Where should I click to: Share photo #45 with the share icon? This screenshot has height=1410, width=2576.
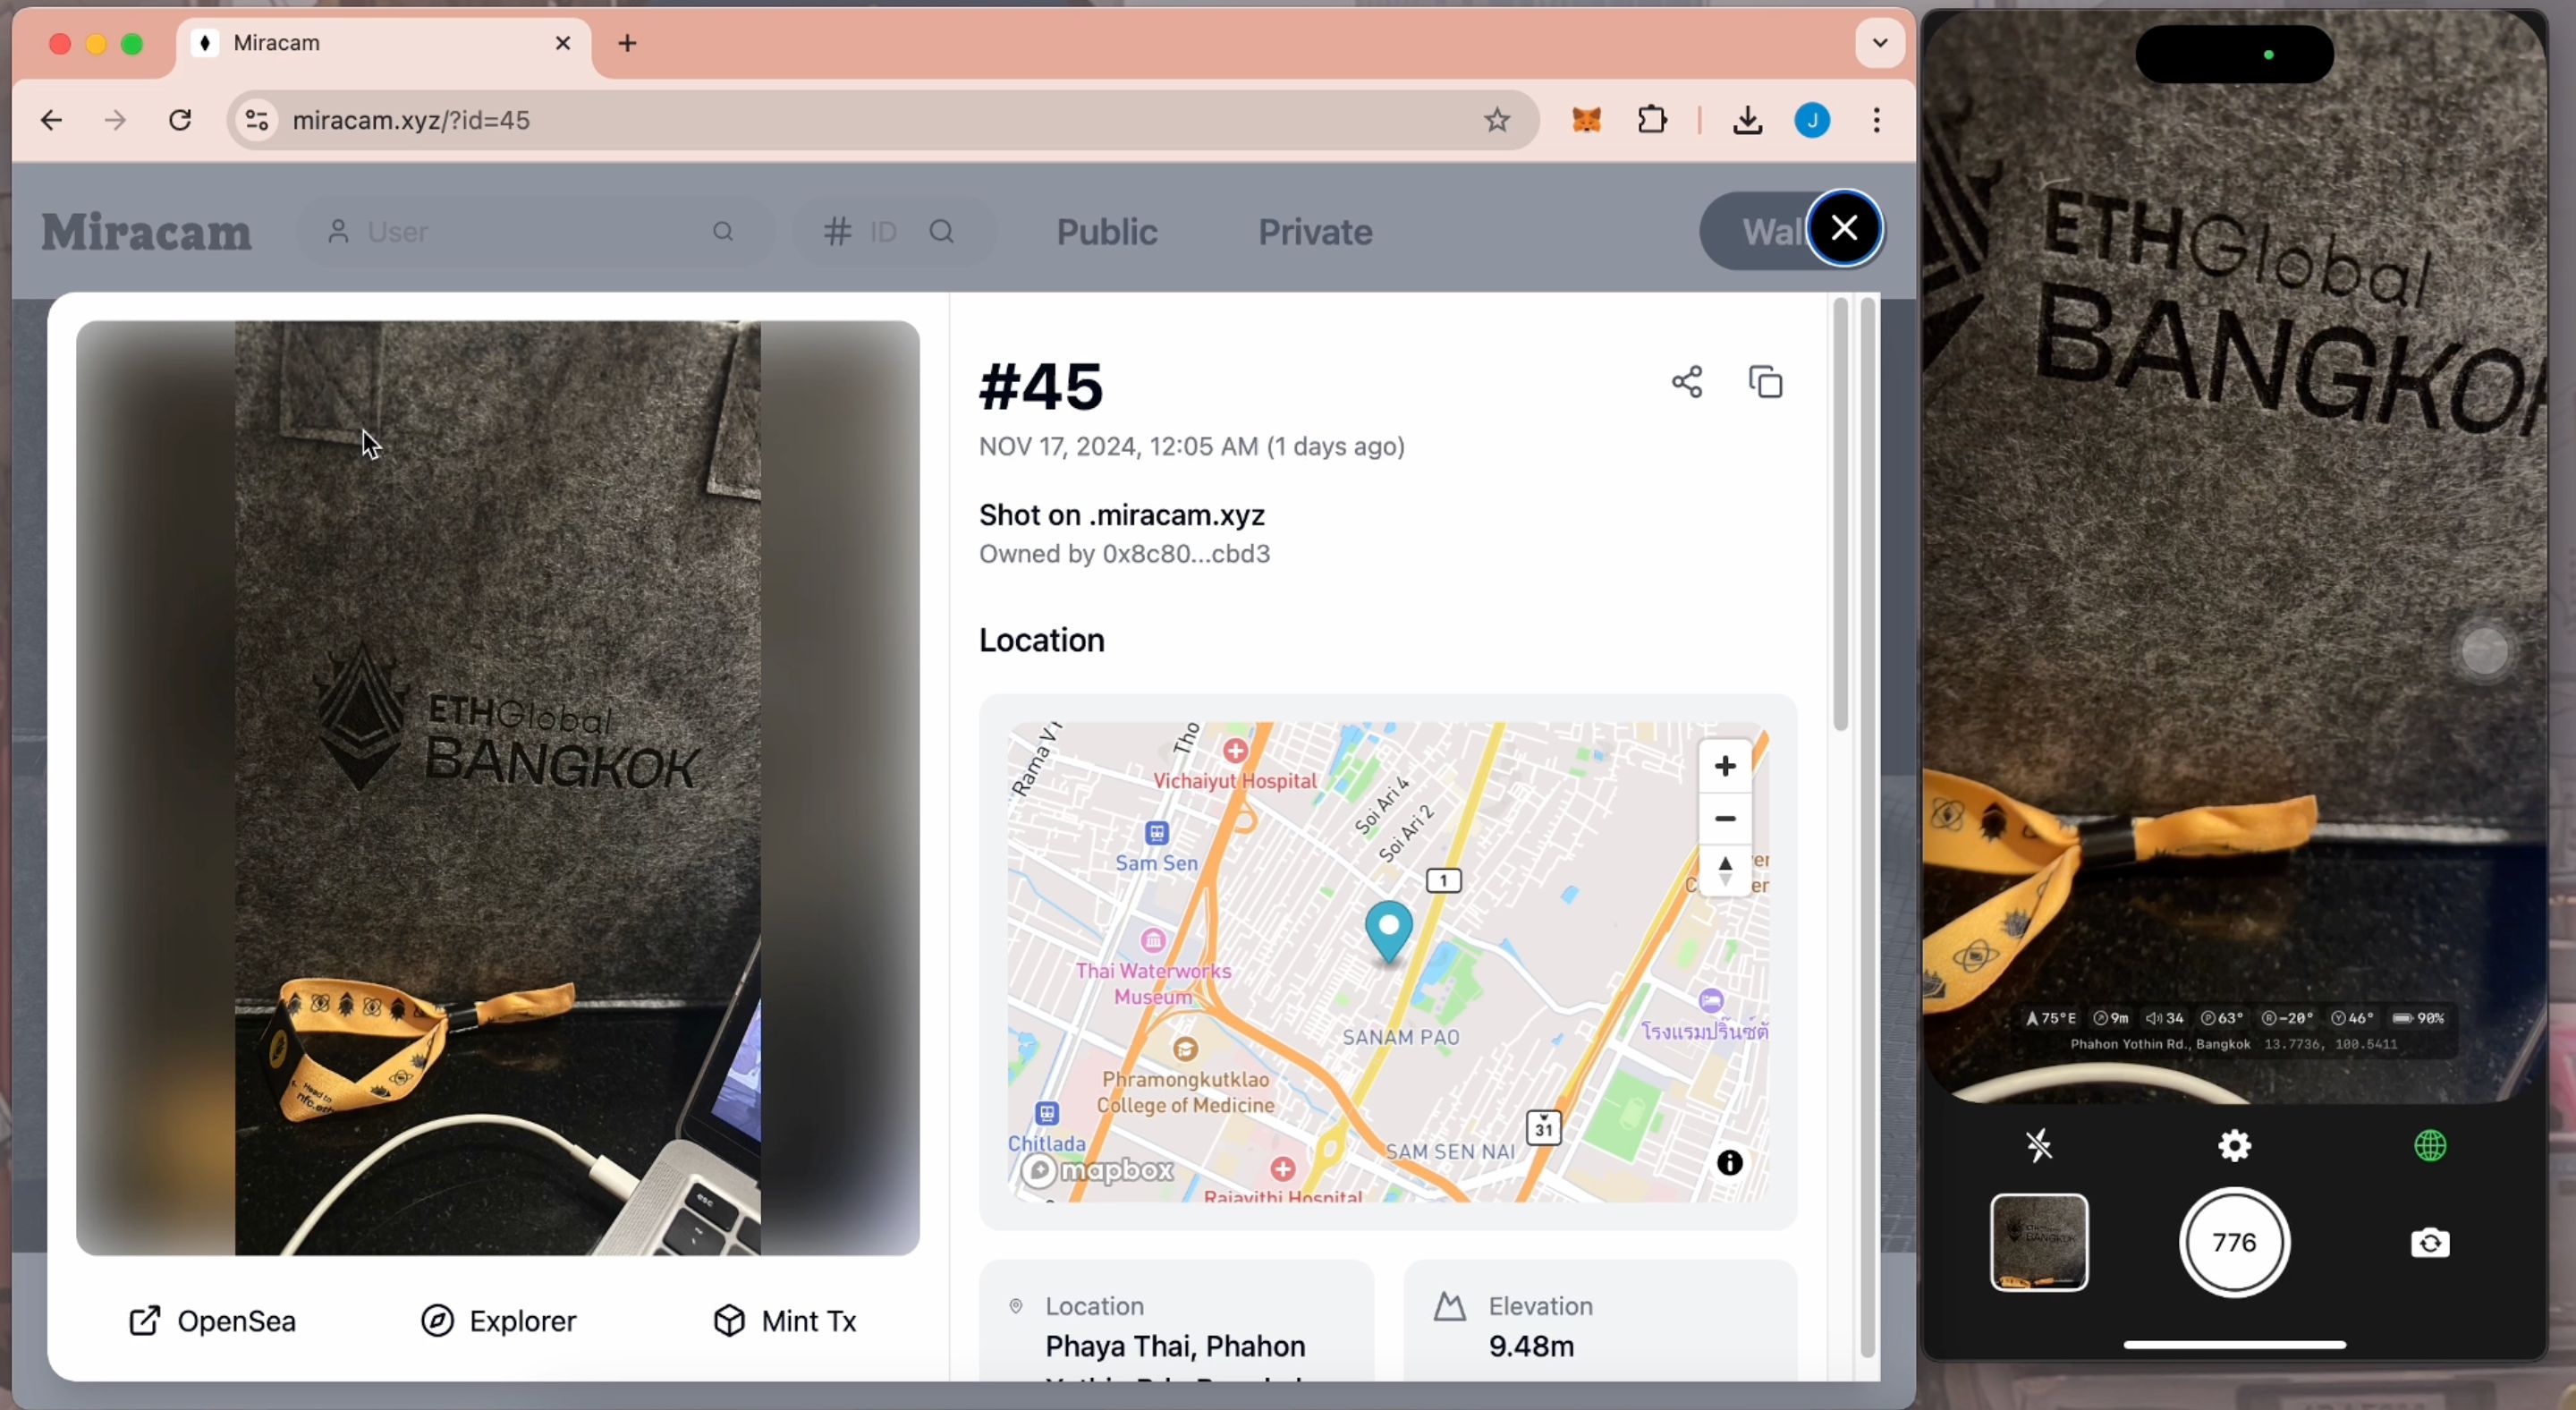(1687, 382)
